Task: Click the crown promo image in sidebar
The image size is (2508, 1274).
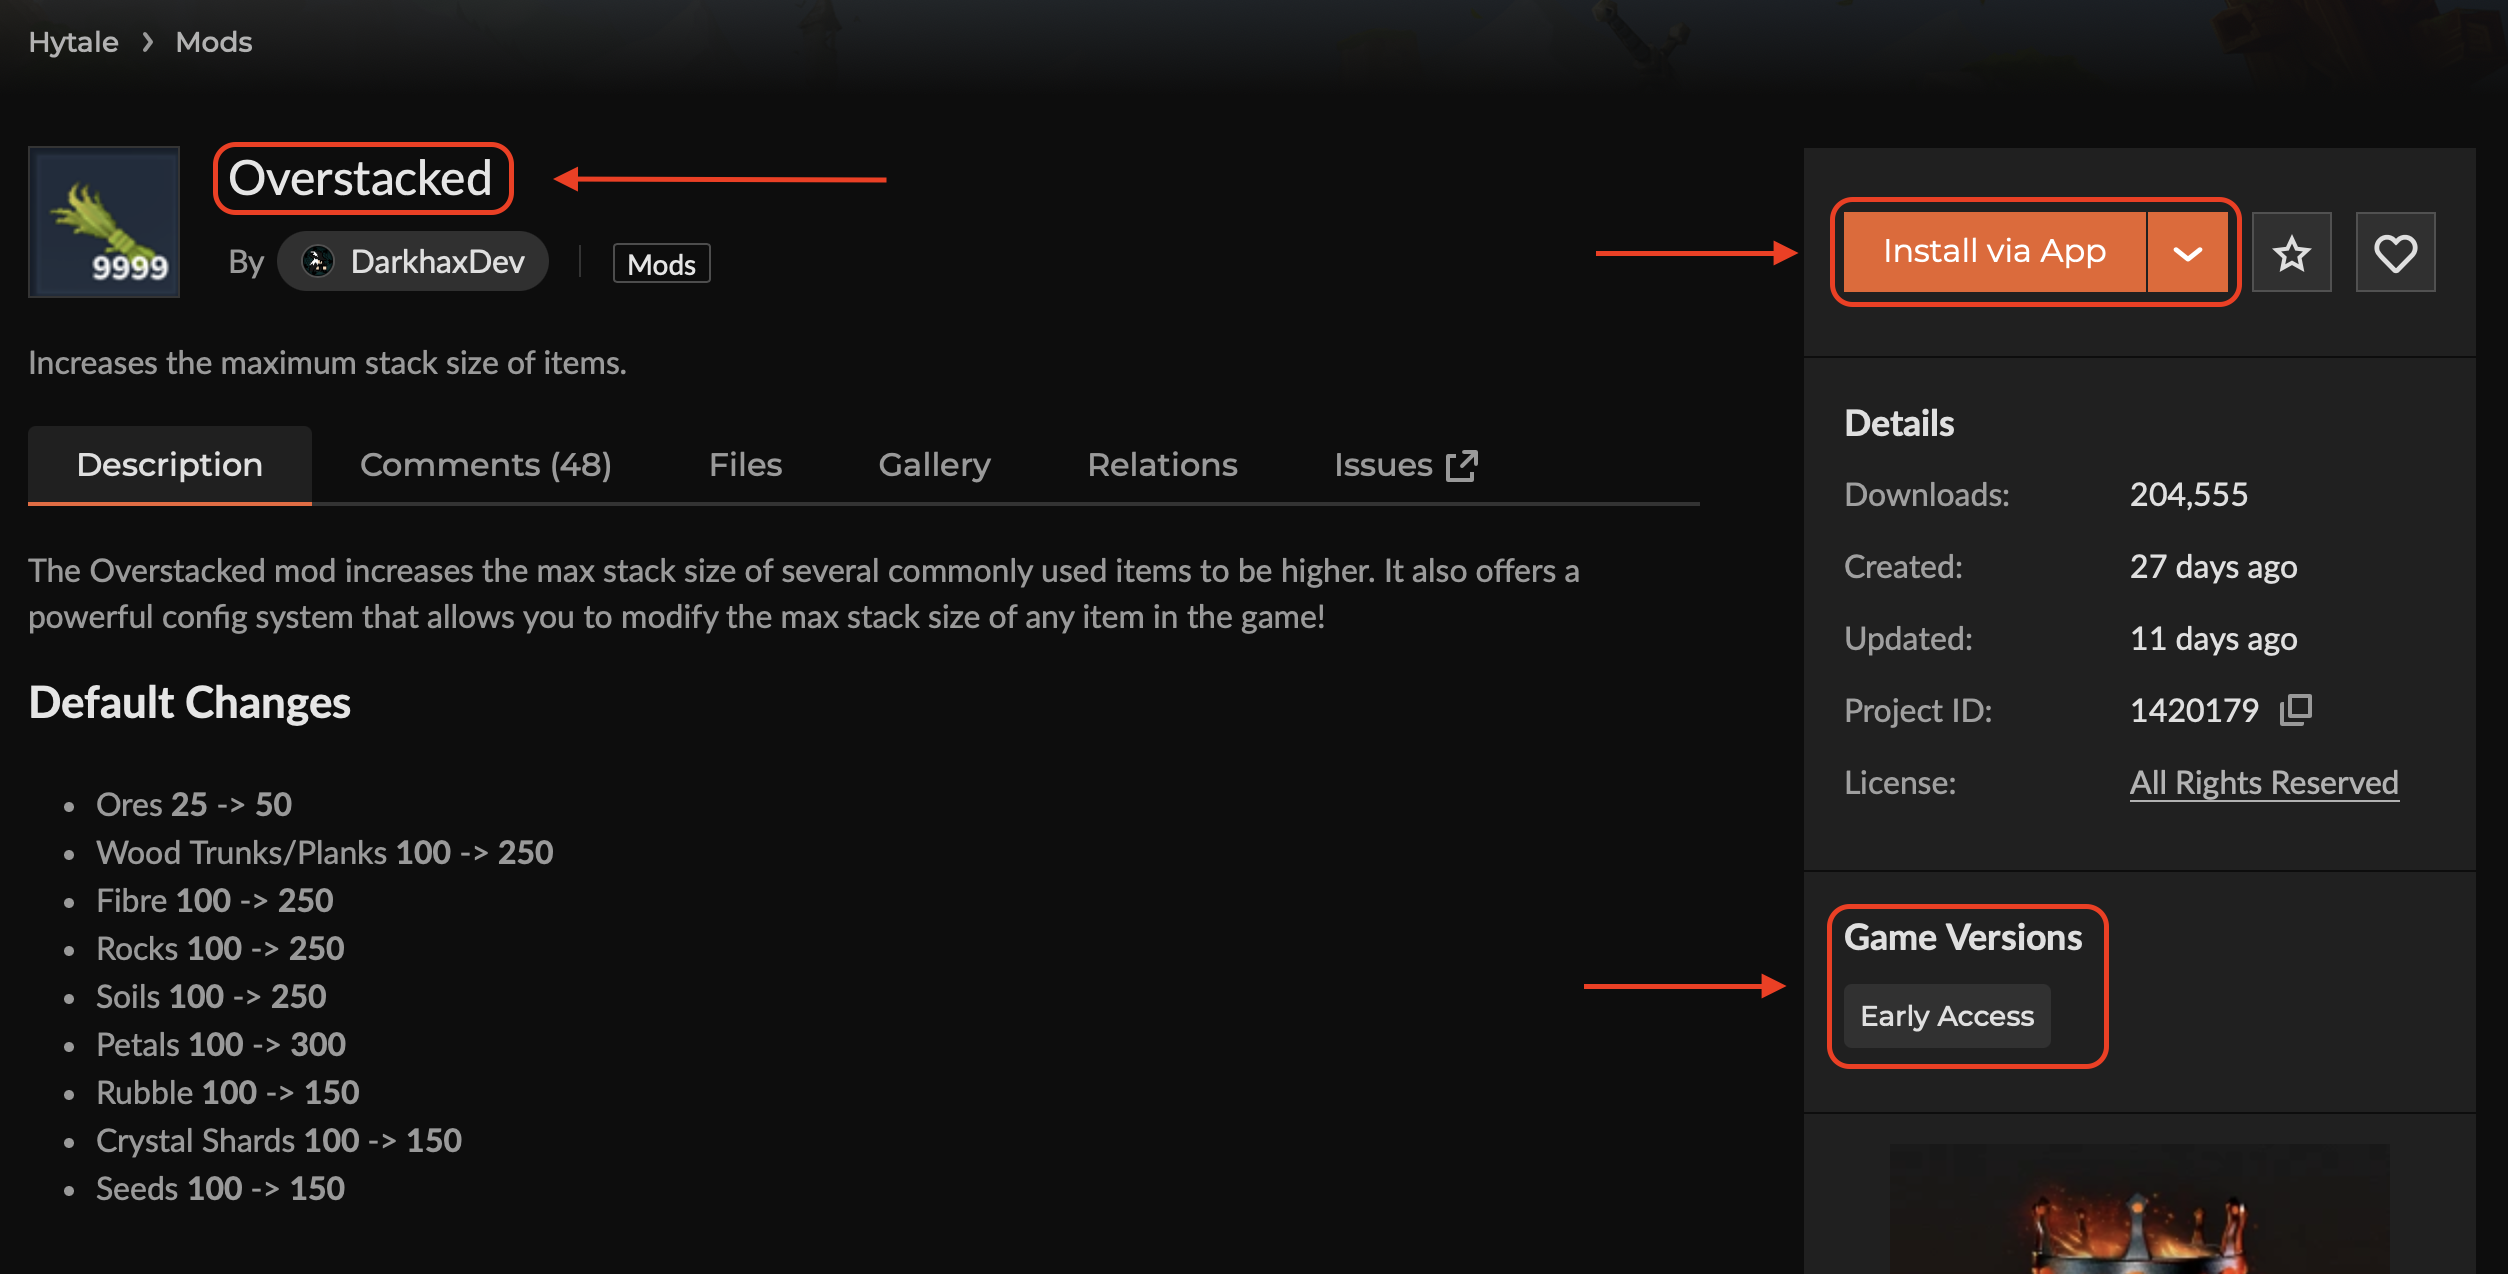Action: point(2138,1215)
